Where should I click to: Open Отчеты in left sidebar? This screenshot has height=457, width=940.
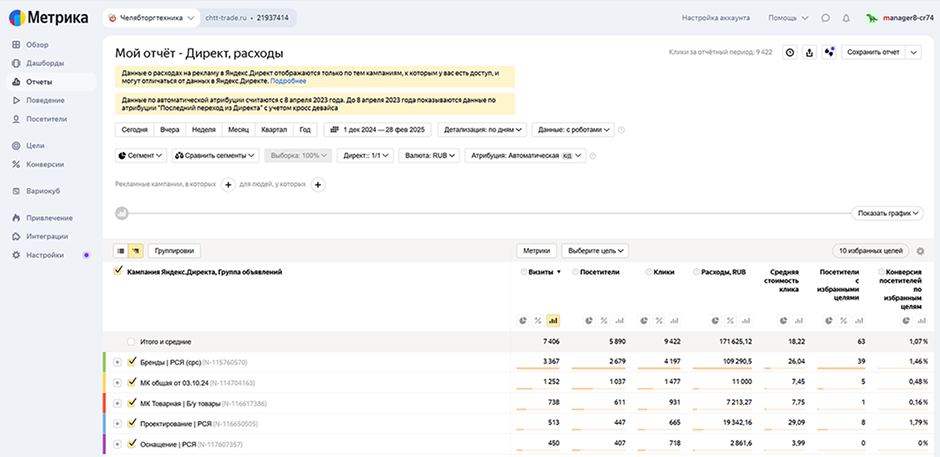click(40, 81)
